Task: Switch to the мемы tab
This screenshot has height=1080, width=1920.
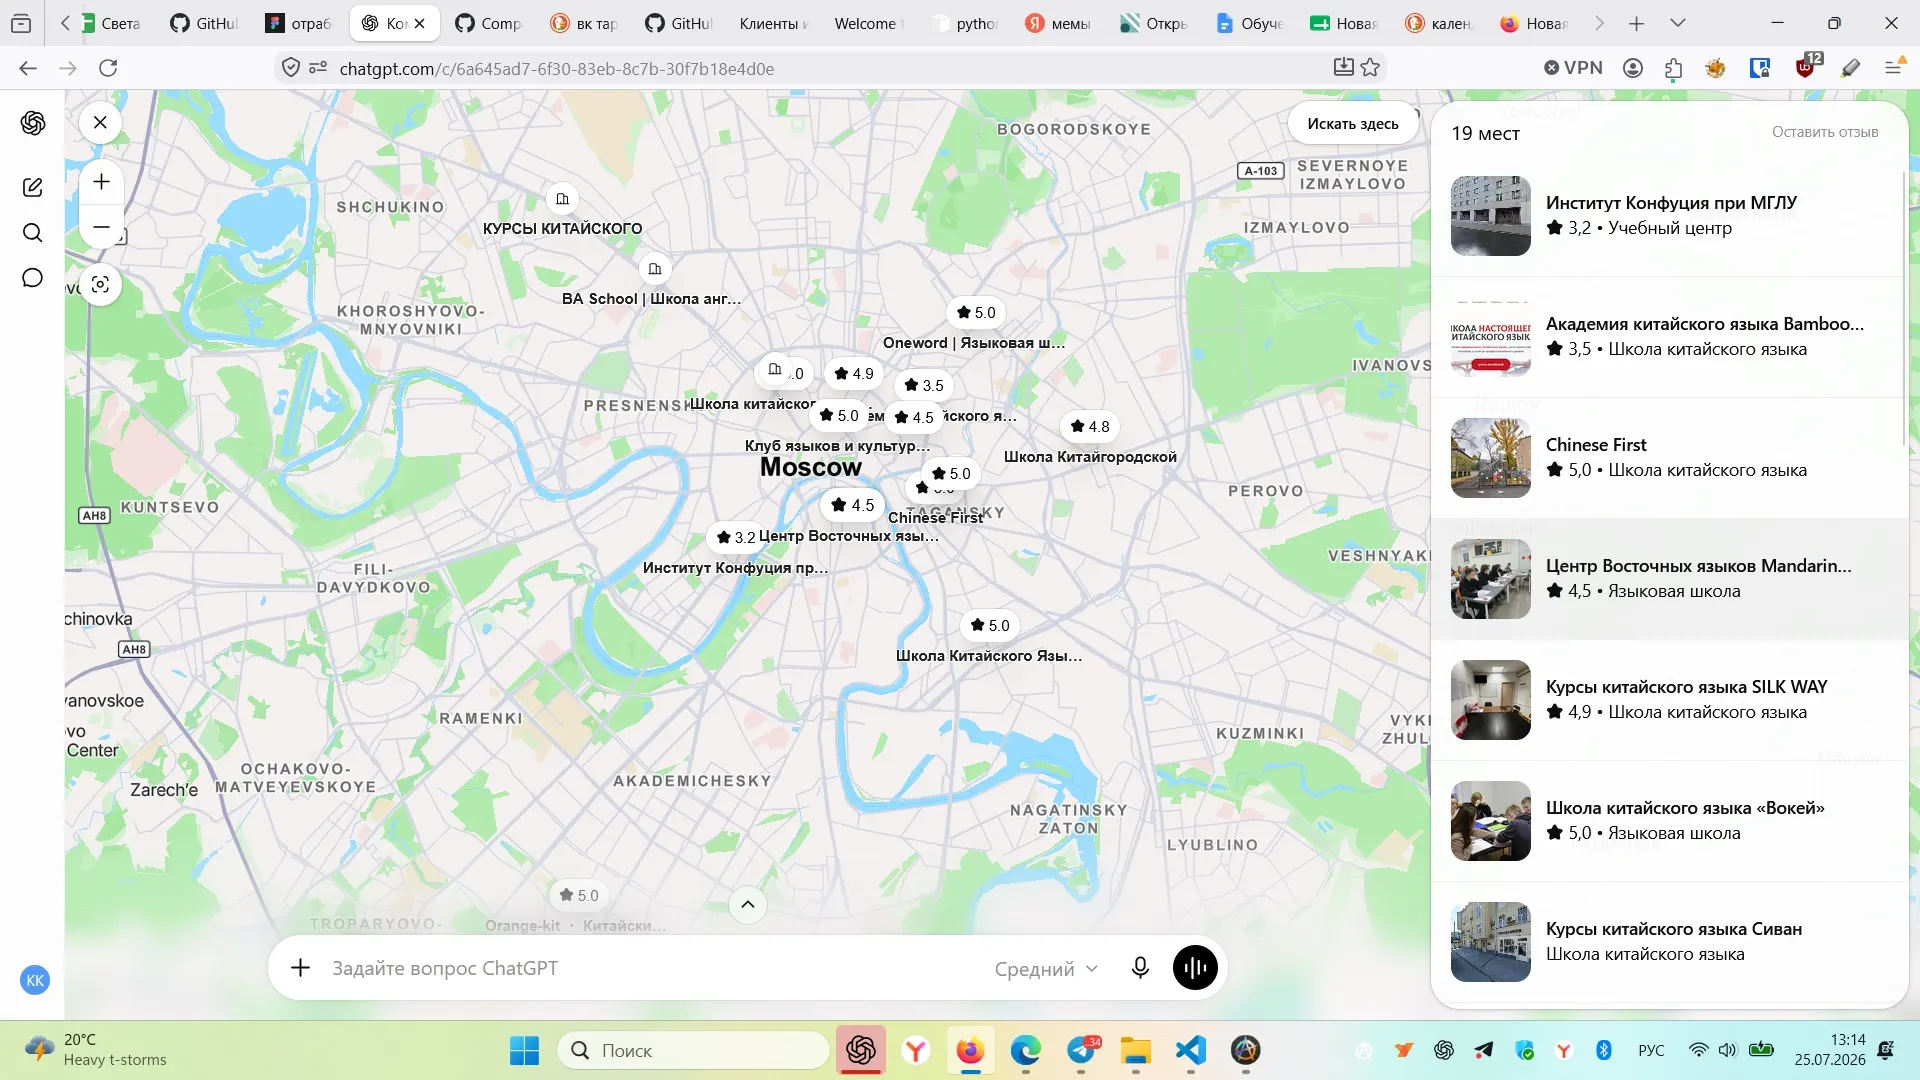Action: coord(1058,23)
